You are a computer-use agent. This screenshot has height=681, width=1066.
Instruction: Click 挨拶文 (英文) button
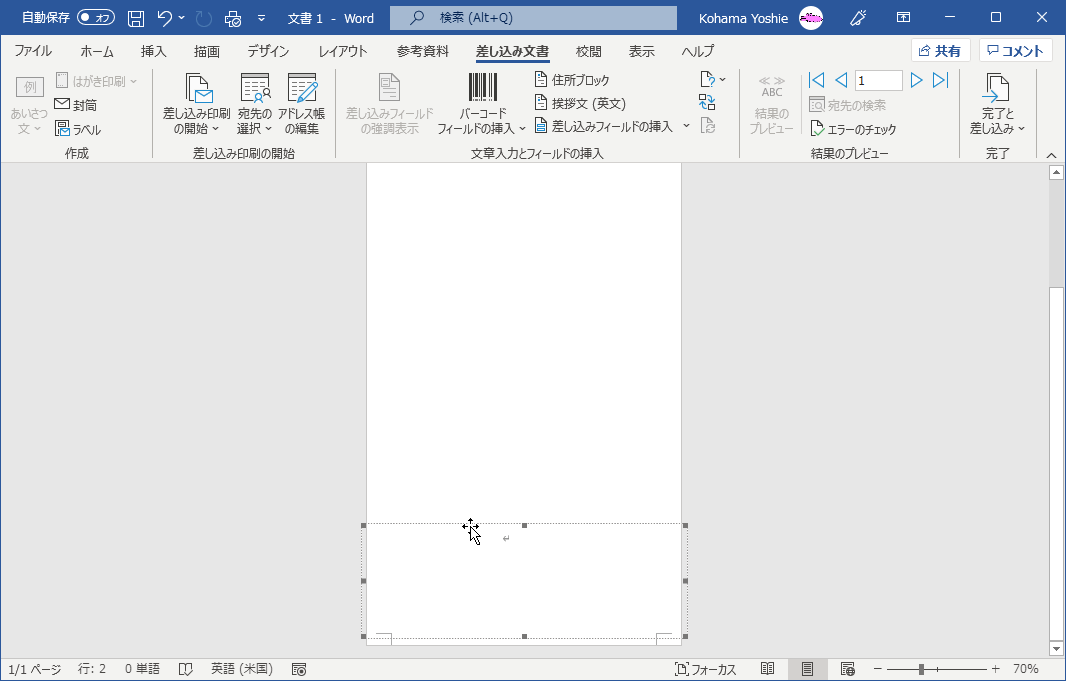[x=580, y=103]
